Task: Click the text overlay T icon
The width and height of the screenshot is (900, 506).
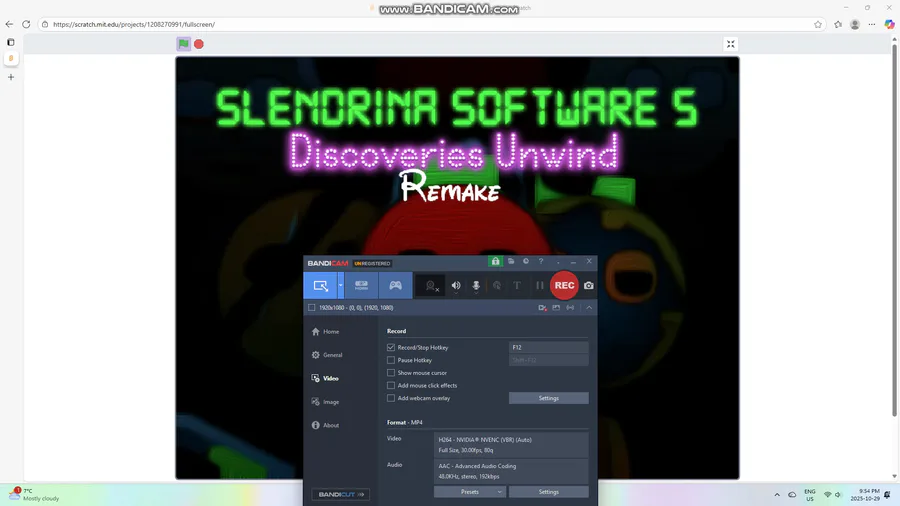Action: [517, 285]
